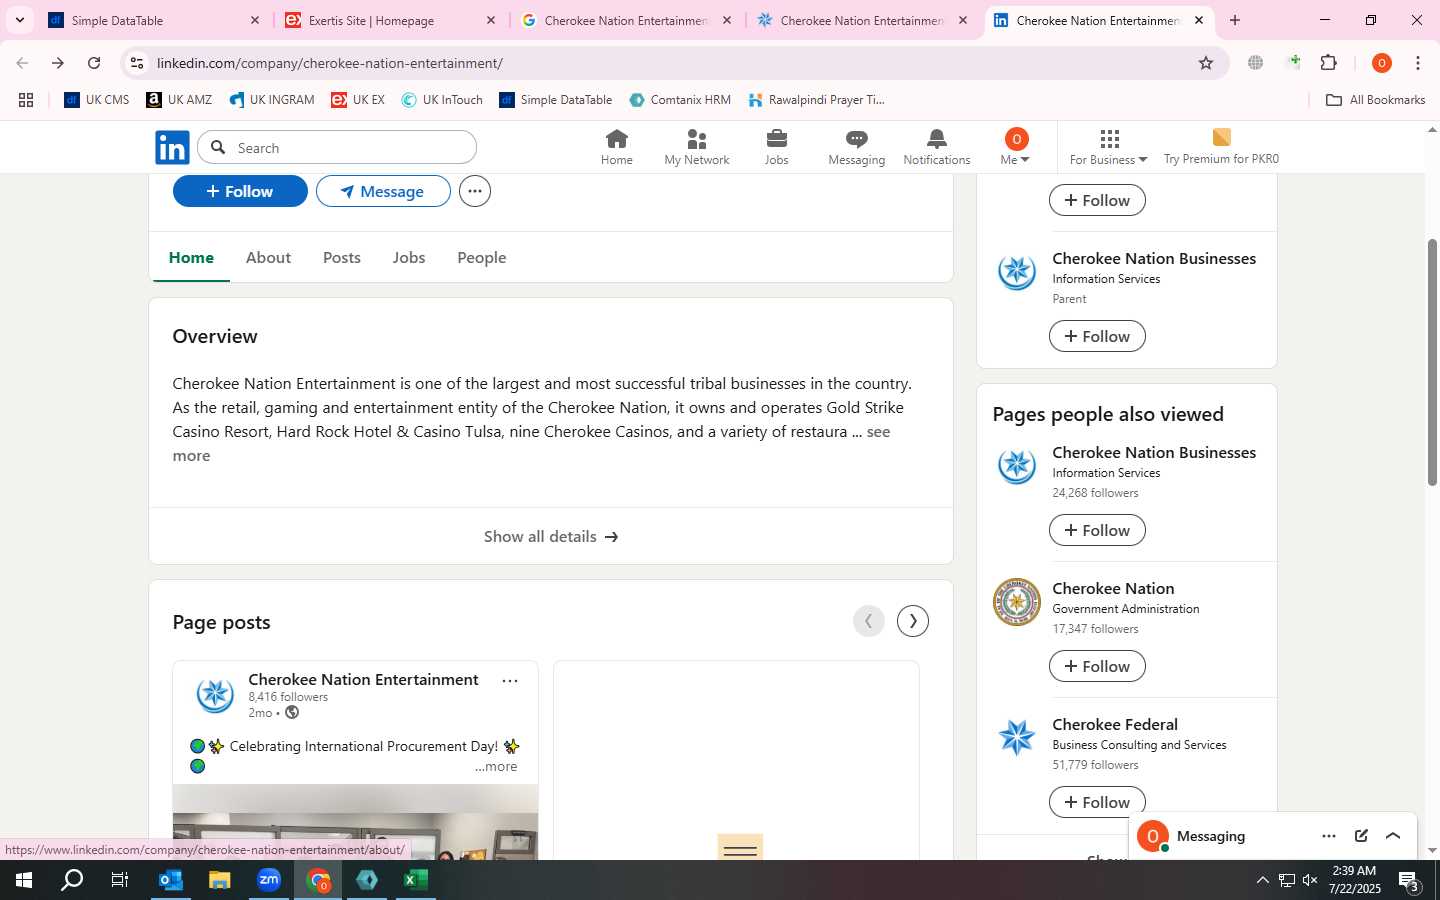Switch to company Jobs tab

408,258
